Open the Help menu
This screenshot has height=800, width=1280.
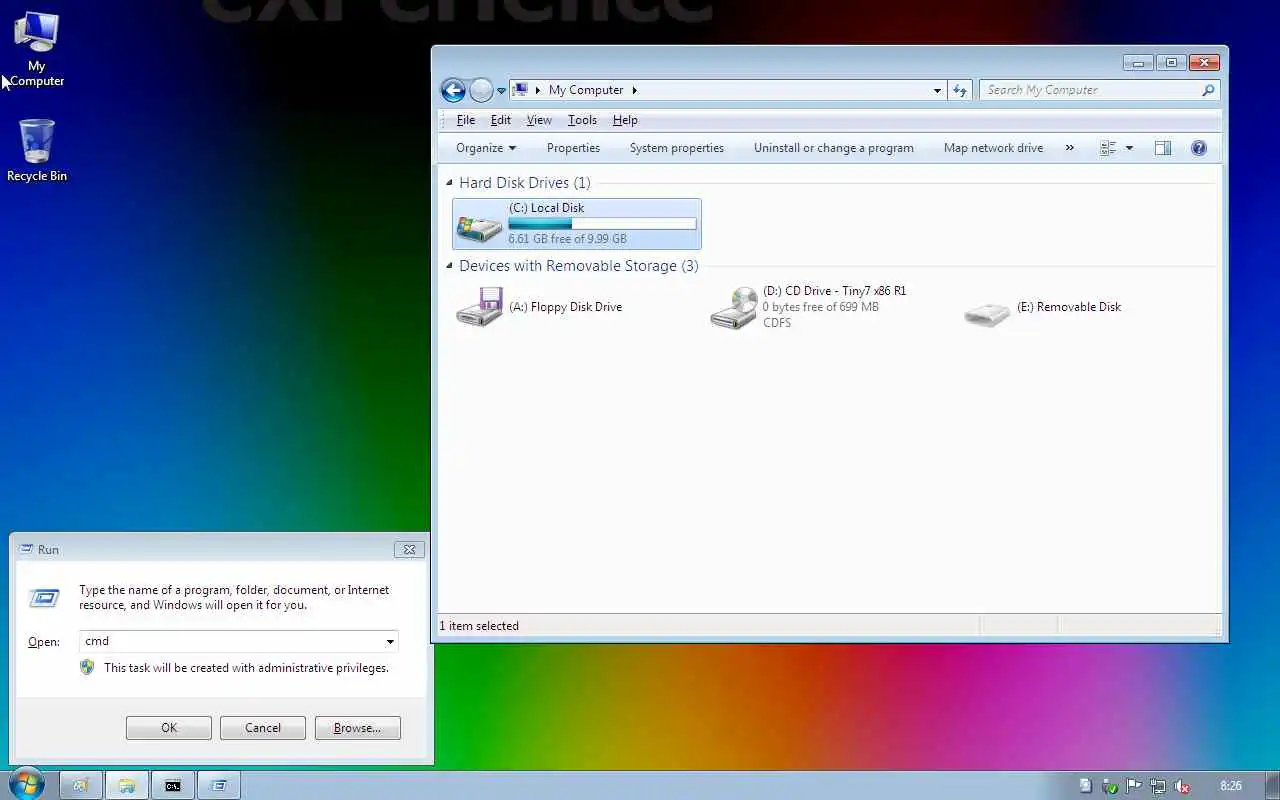pyautogui.click(x=625, y=120)
